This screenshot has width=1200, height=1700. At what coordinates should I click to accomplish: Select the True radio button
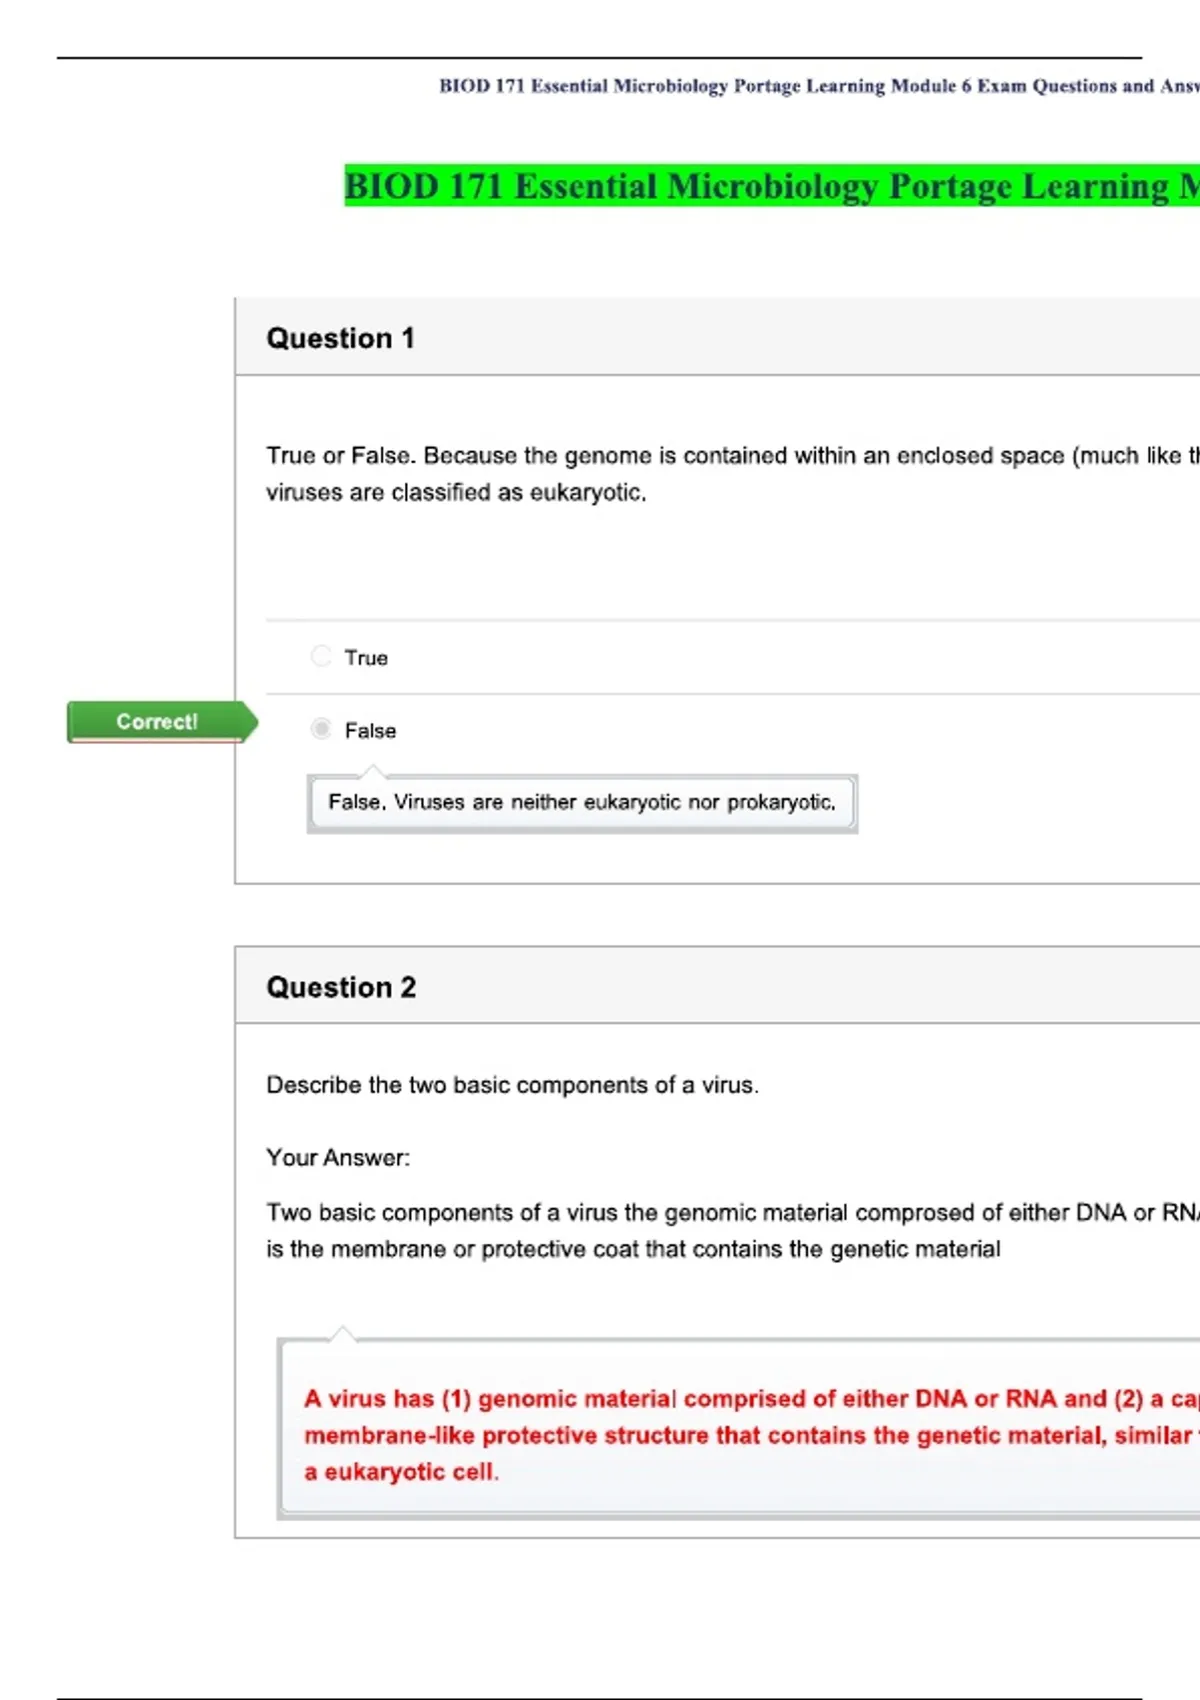(x=321, y=656)
